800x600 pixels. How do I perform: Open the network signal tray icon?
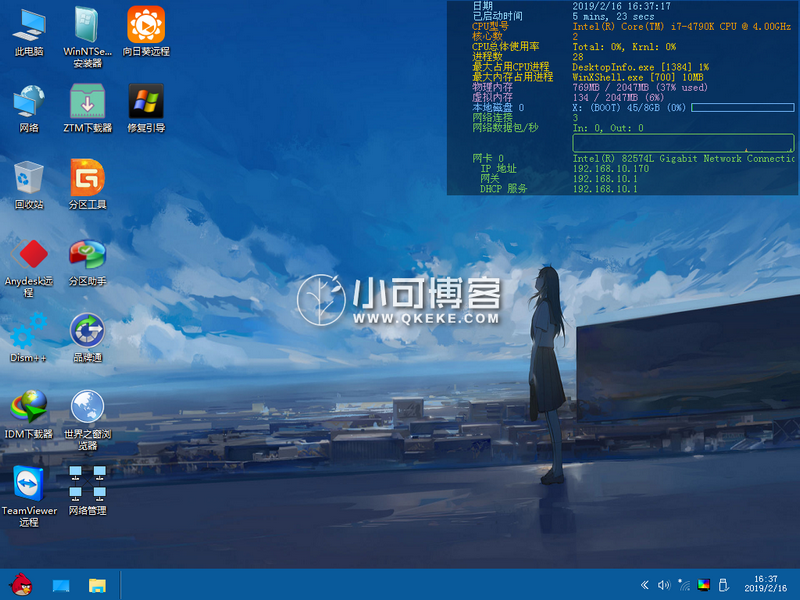coord(684,585)
